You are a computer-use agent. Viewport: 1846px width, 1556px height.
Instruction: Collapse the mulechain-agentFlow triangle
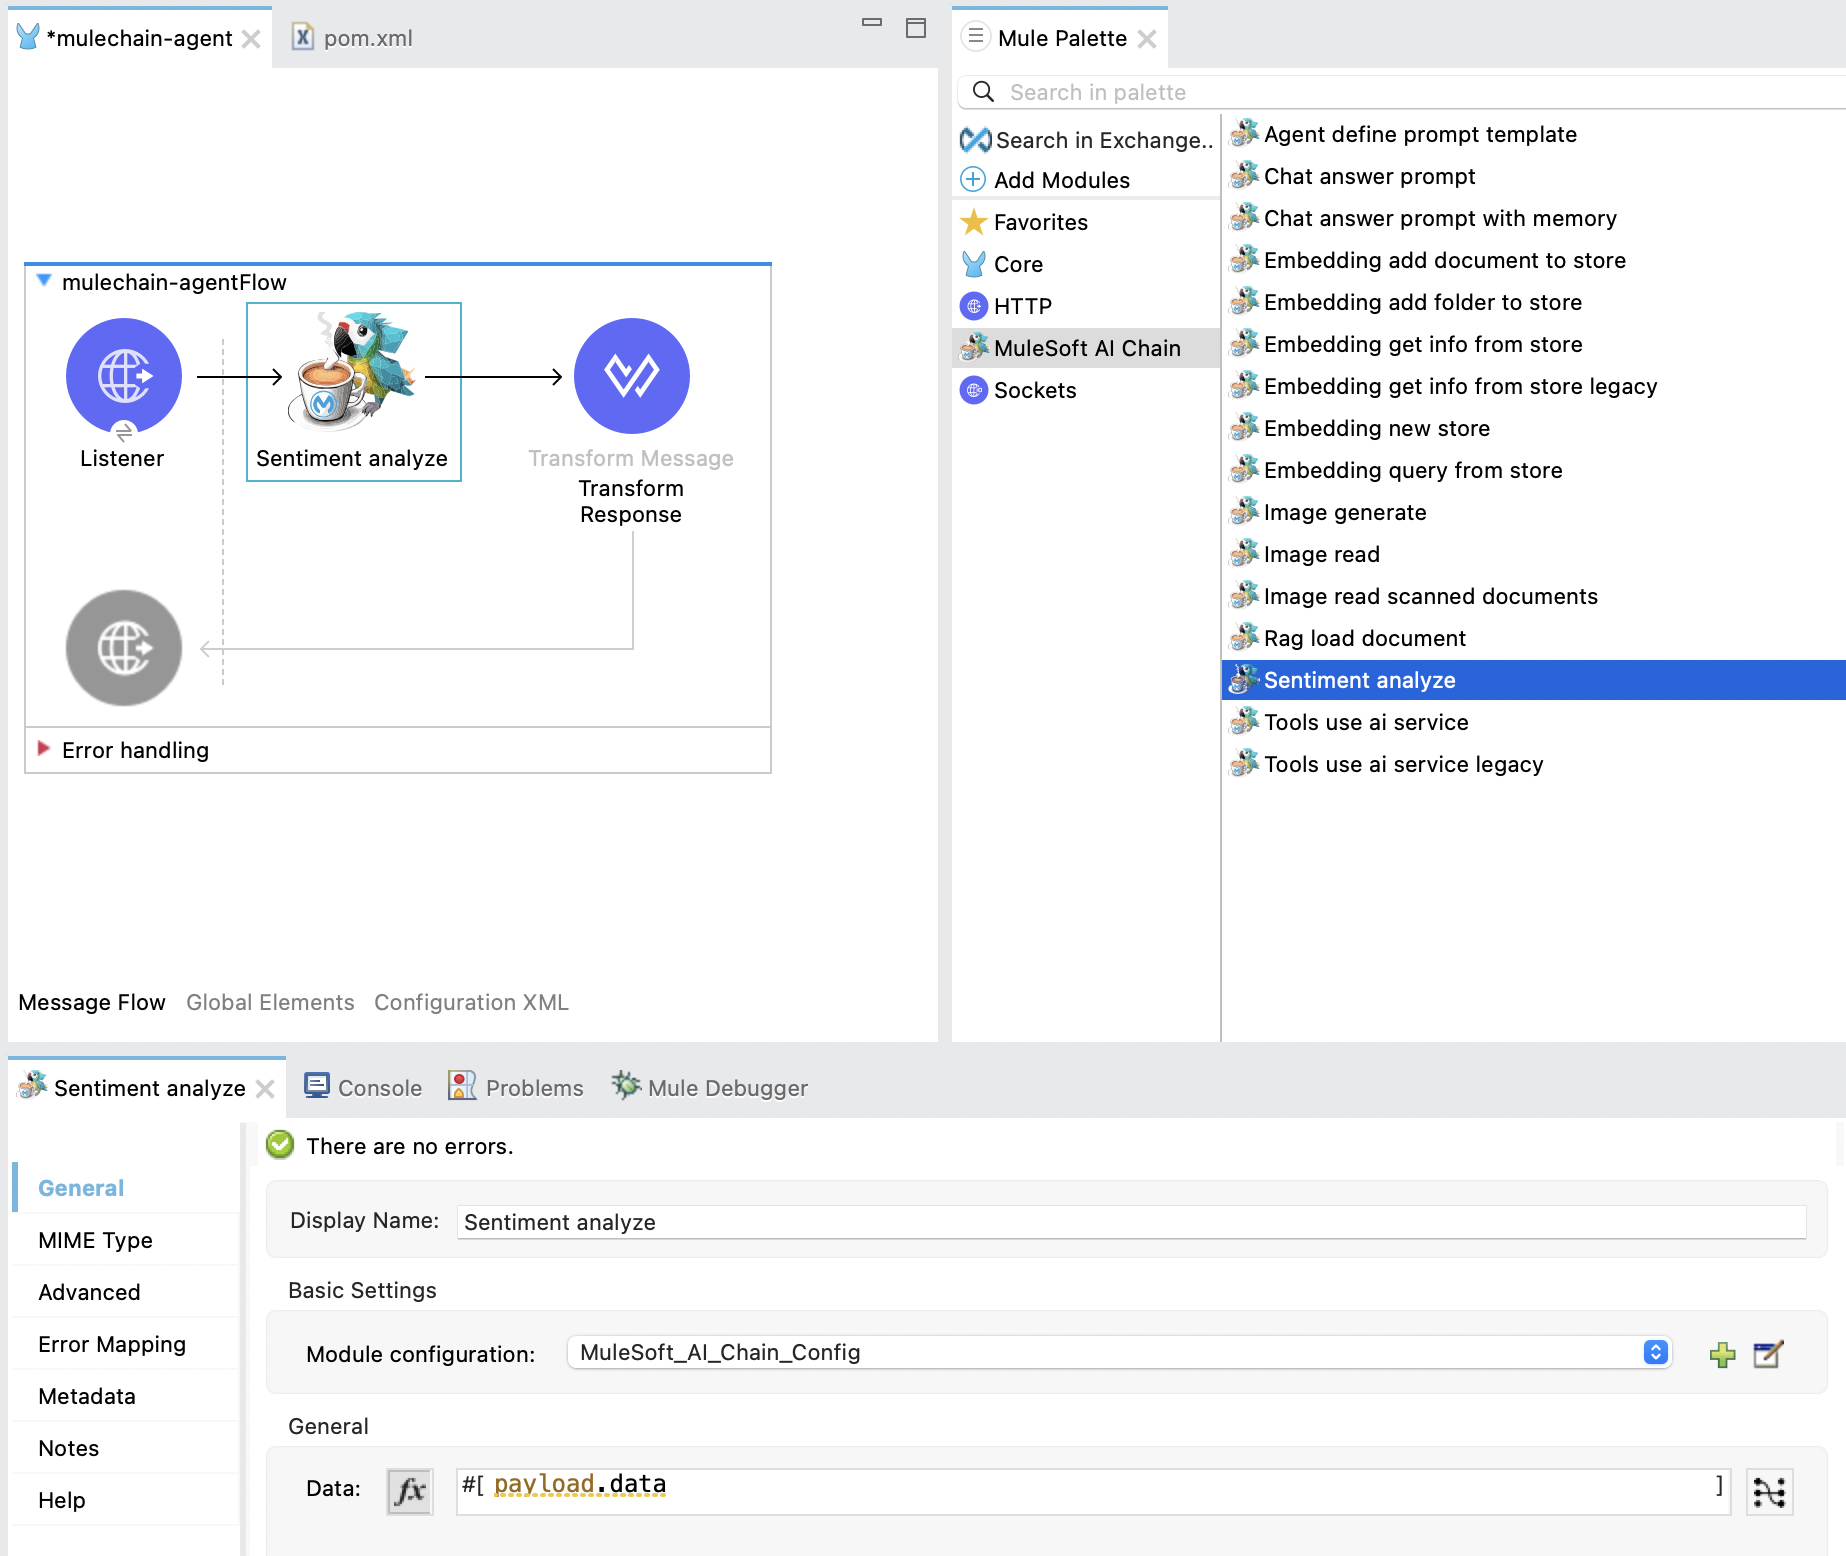pos(44,281)
